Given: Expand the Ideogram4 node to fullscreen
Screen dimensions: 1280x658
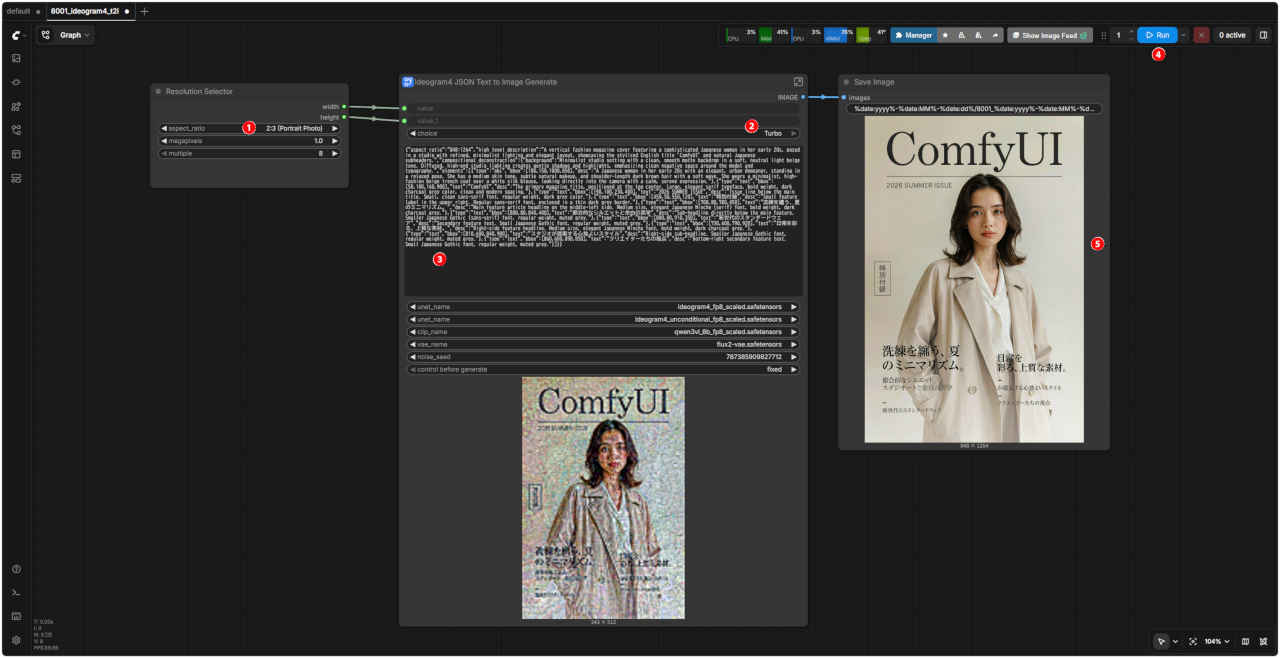Looking at the screenshot, I should 798,82.
